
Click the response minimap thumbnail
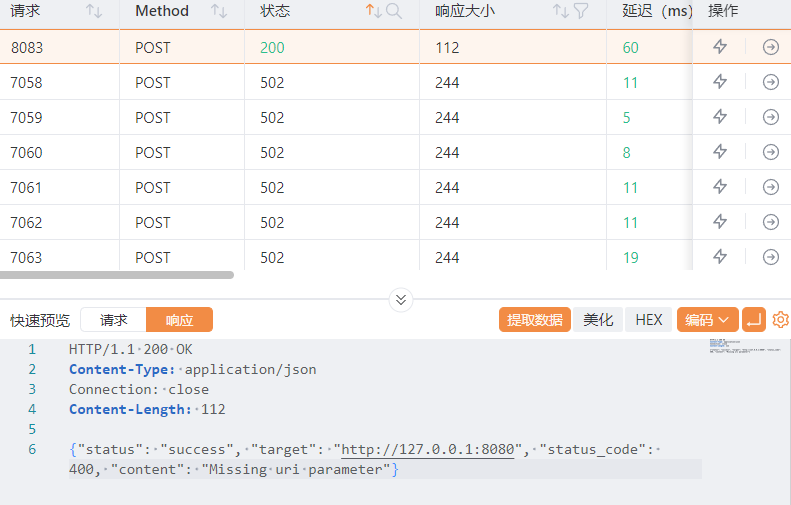745,346
